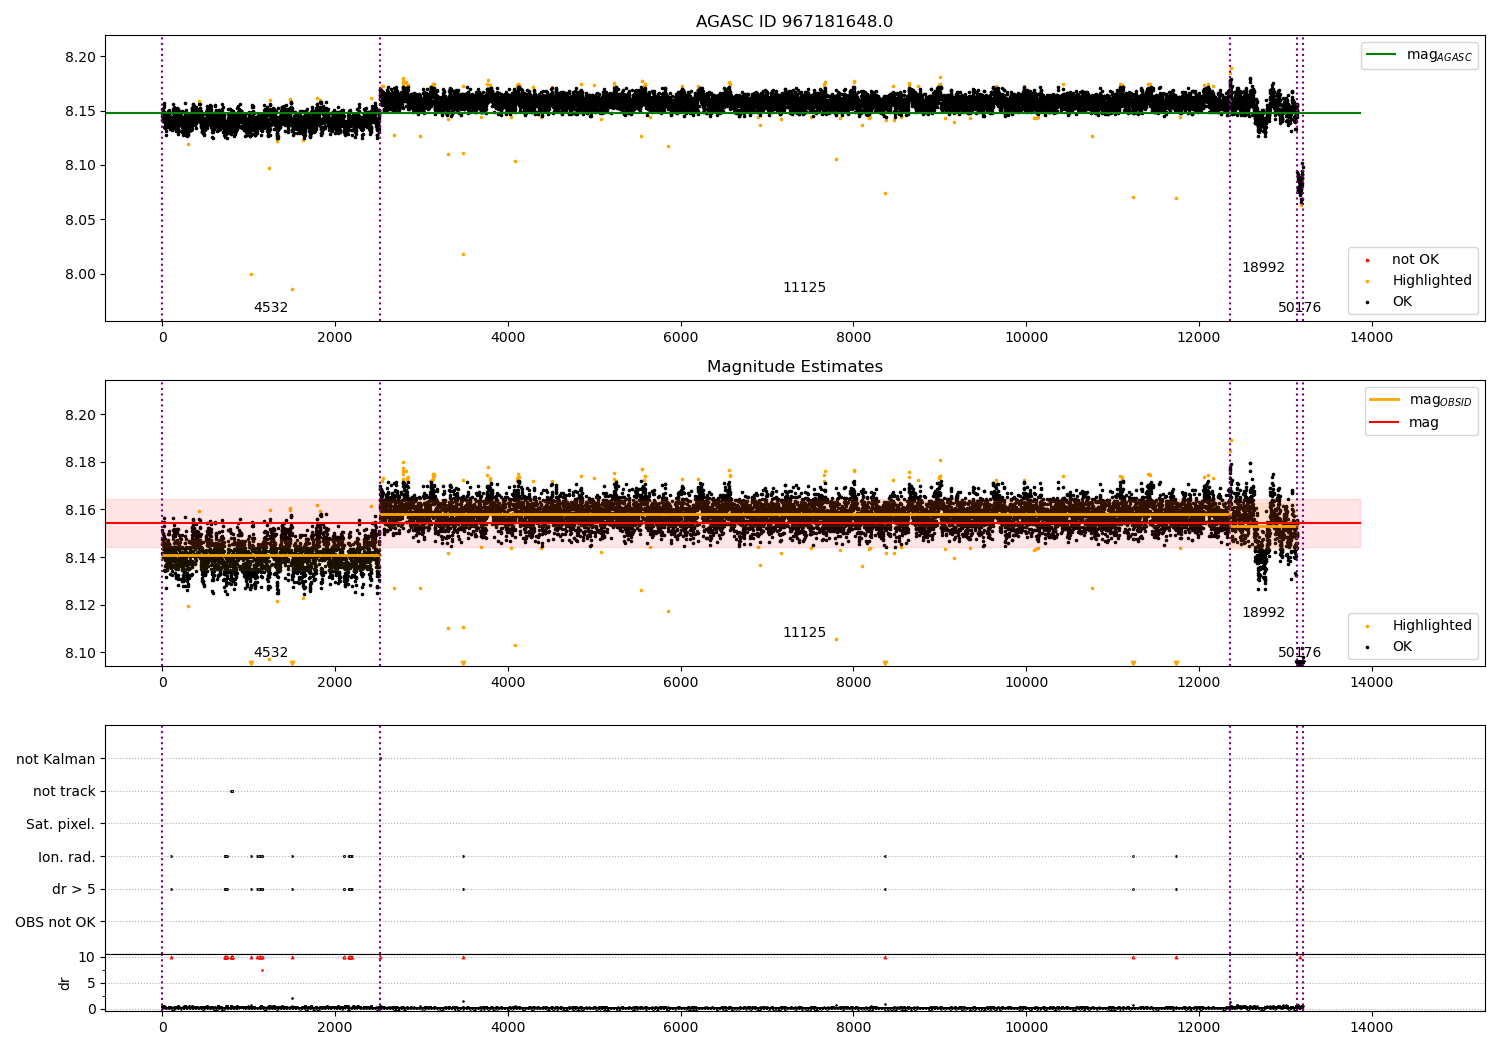
Task: Select 'Highlighted' in the middle panel legend
Action: 1432,626
